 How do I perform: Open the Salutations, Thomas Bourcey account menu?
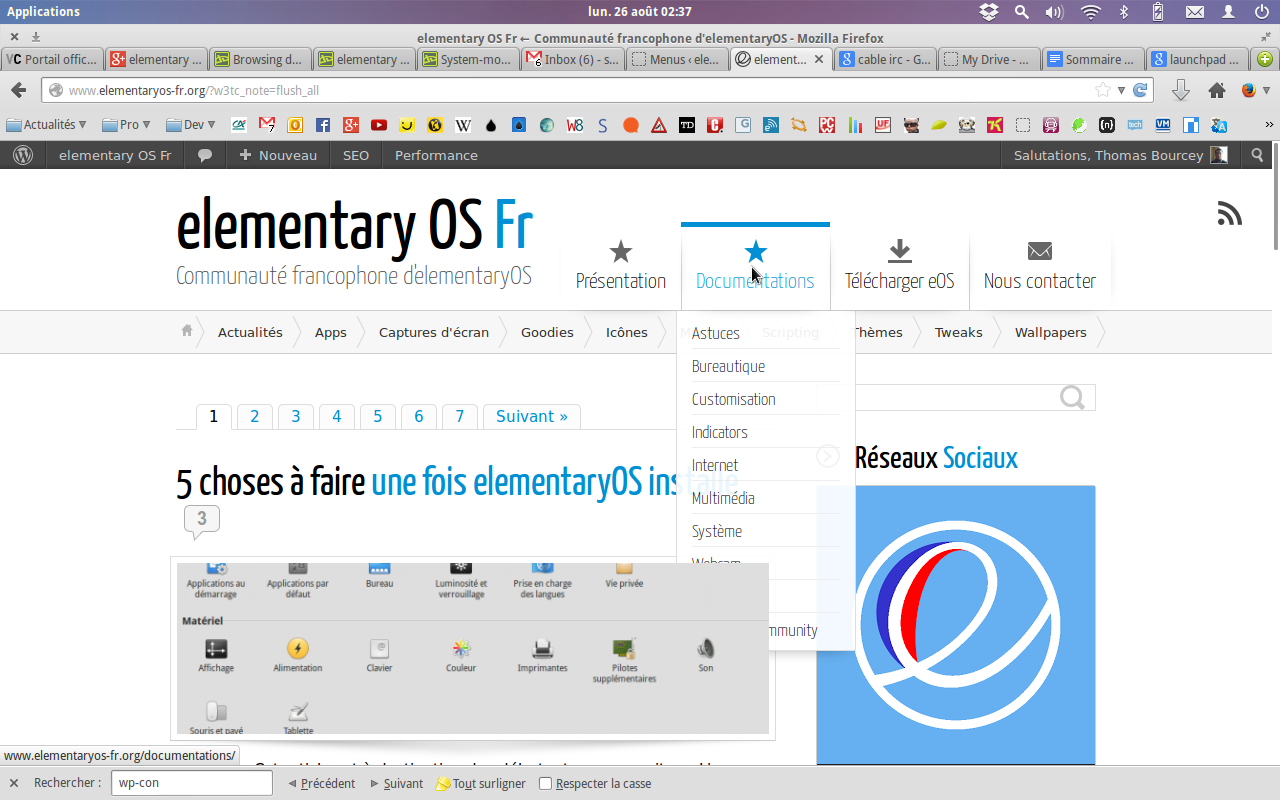tap(1120, 155)
